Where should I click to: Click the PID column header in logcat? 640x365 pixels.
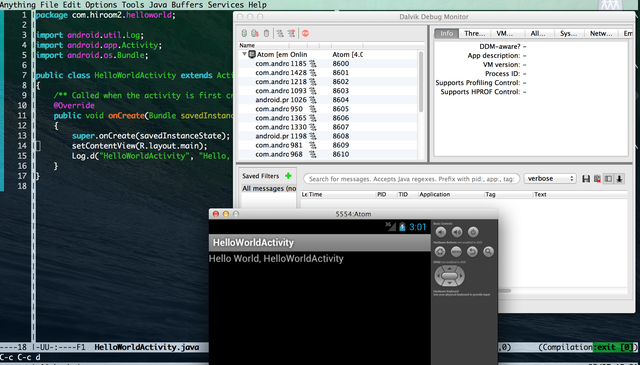(x=386, y=194)
